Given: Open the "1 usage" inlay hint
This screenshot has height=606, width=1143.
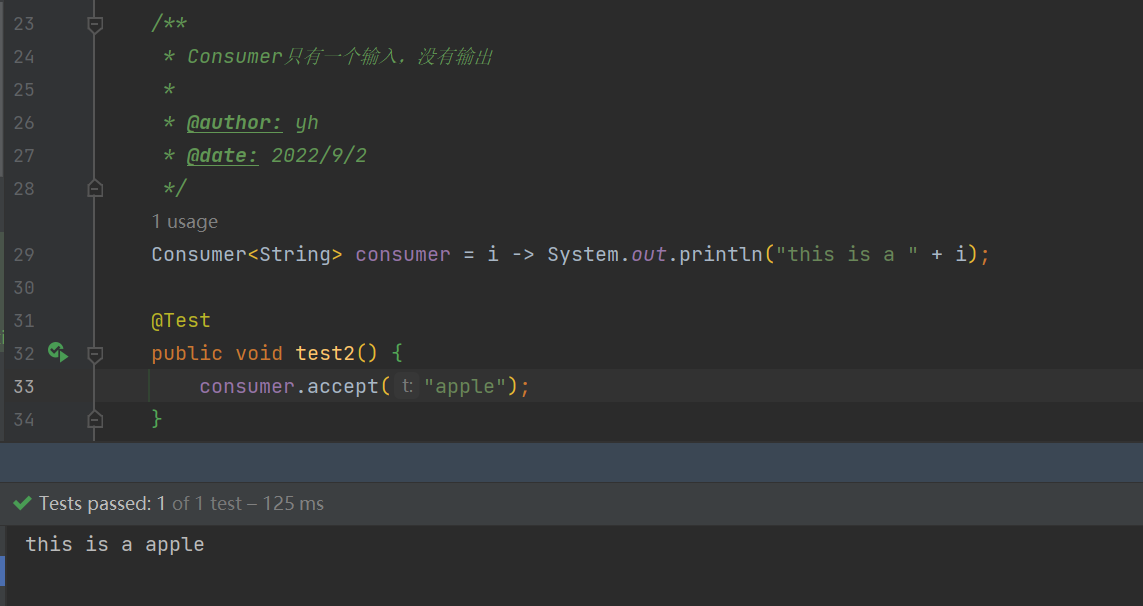Looking at the screenshot, I should 184,222.
